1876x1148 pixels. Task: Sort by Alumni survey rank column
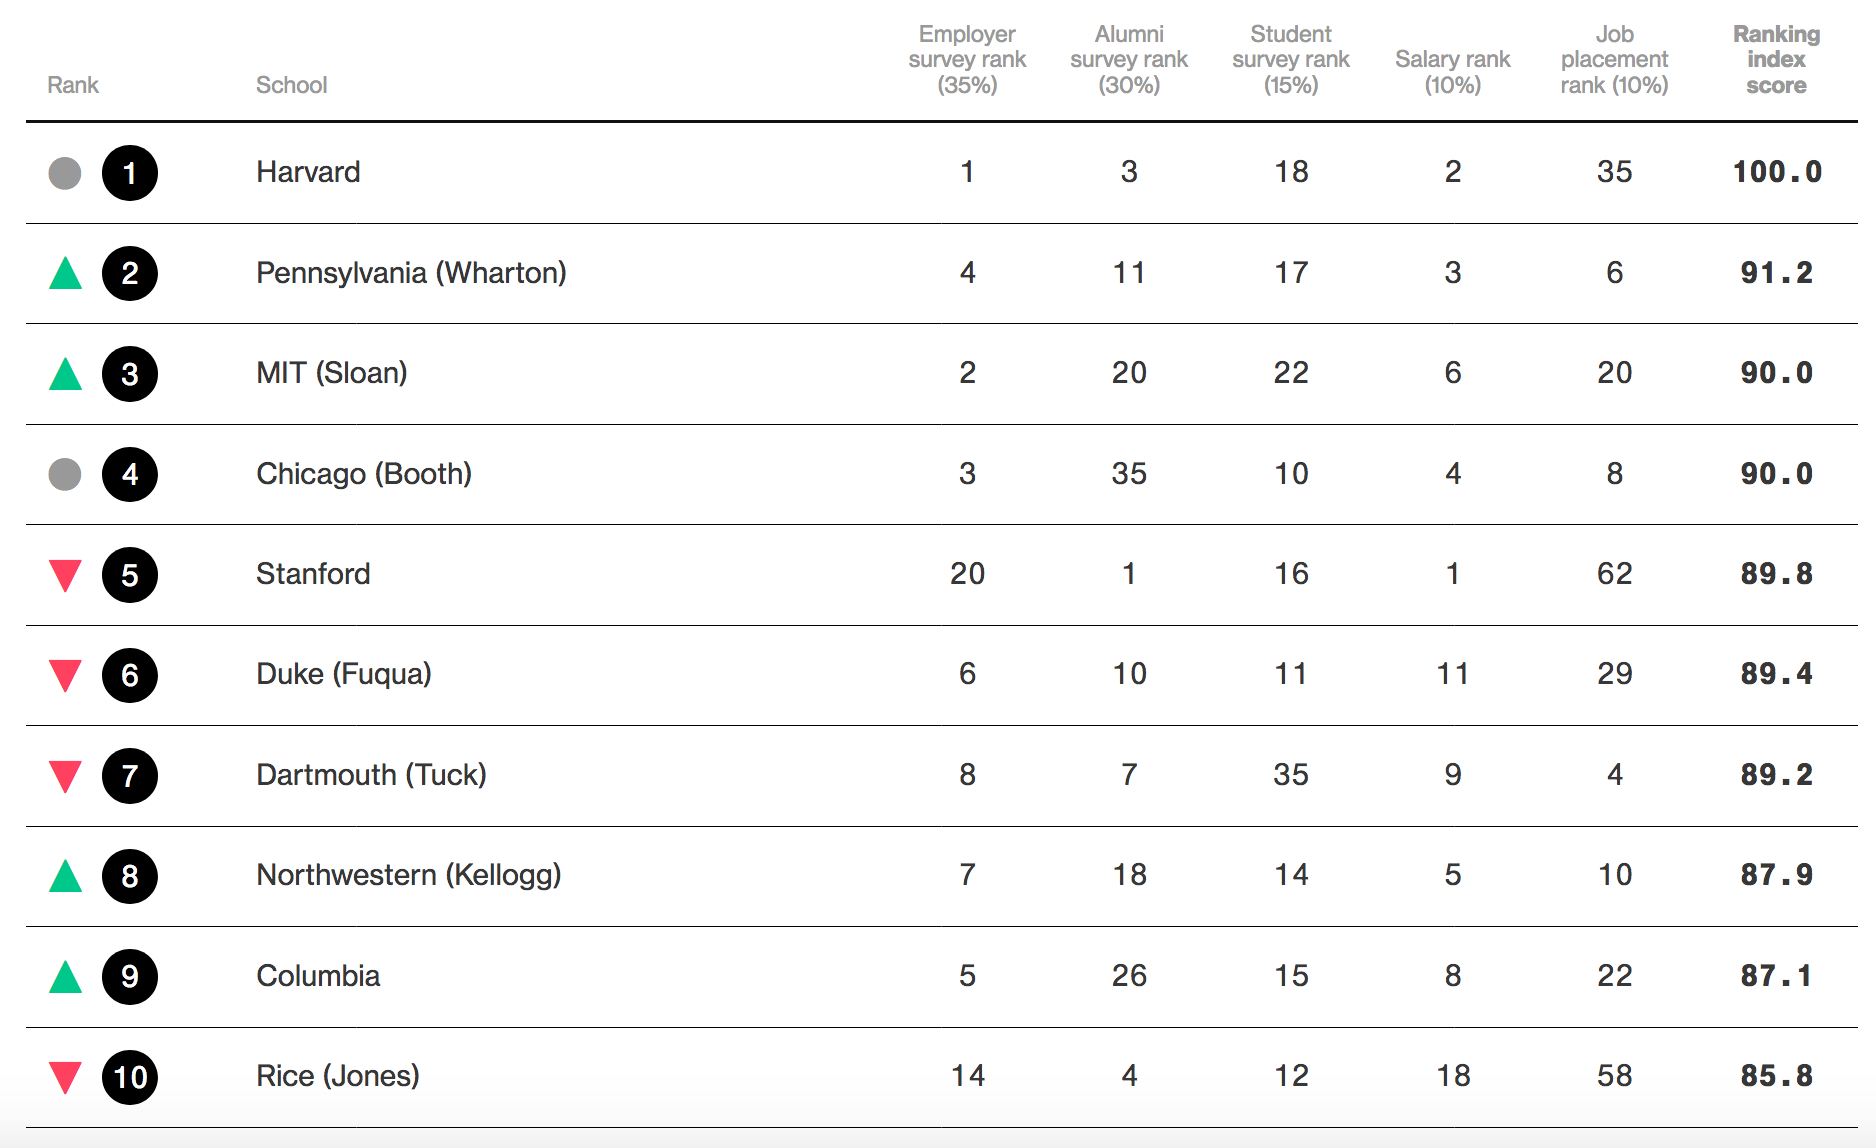pyautogui.click(x=1129, y=60)
